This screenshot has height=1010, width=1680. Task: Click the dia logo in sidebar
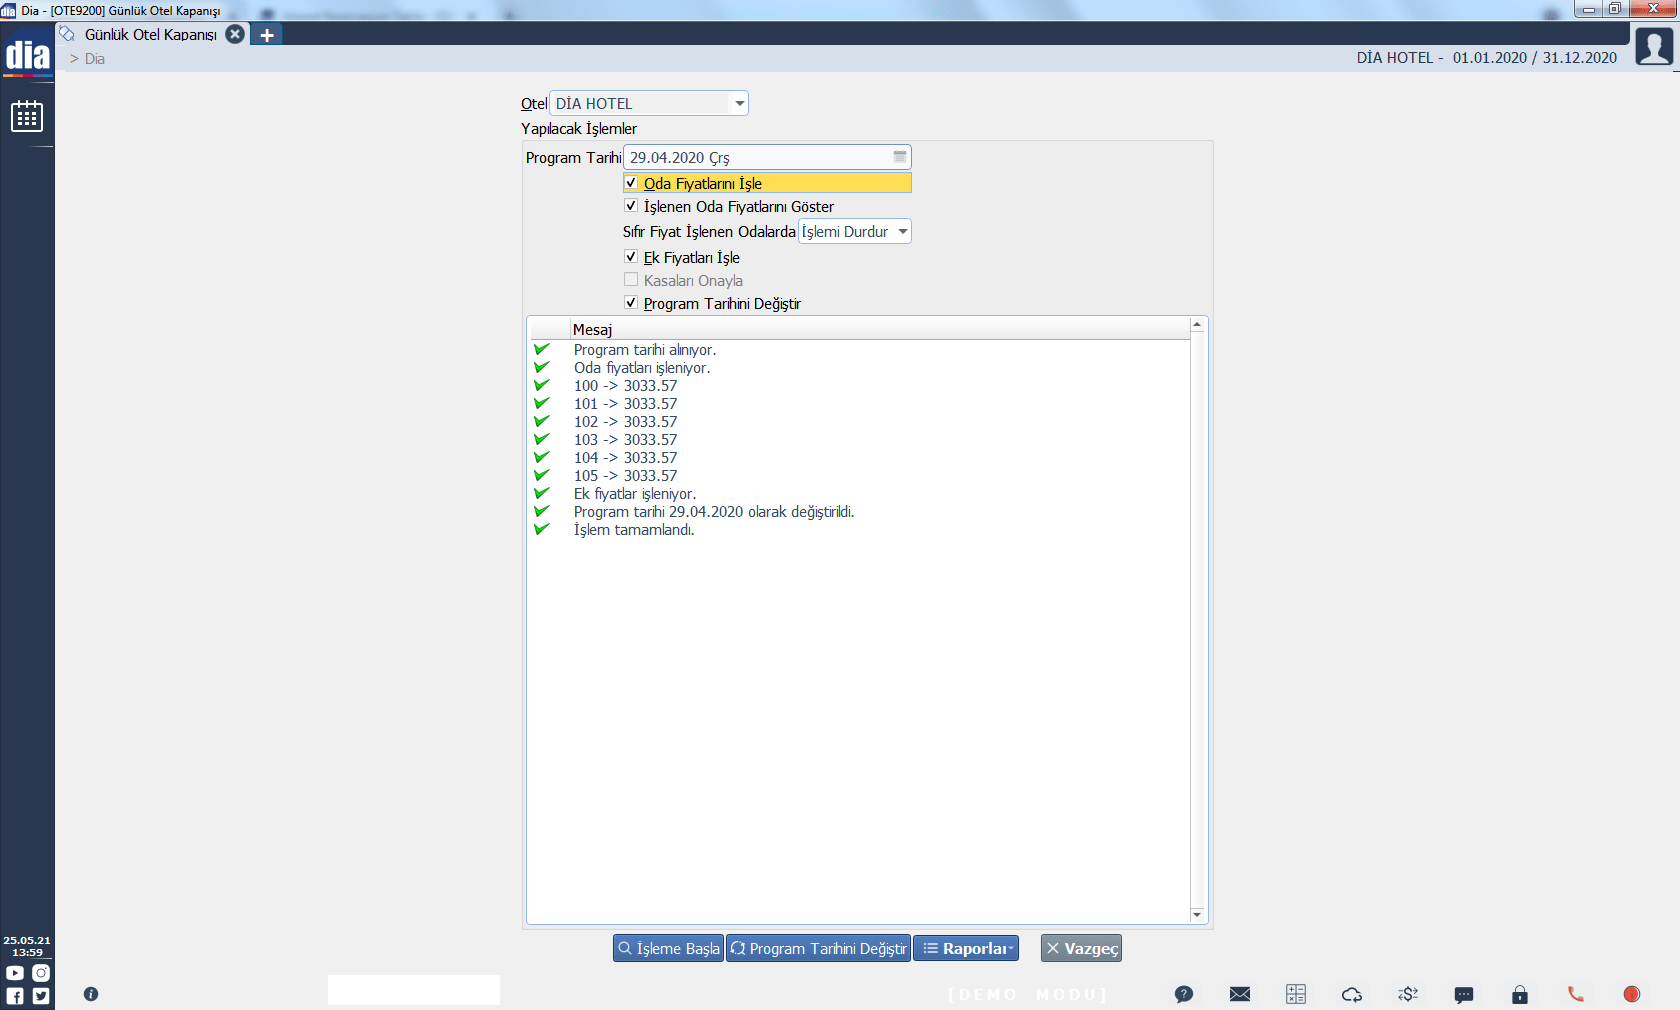click(27, 54)
